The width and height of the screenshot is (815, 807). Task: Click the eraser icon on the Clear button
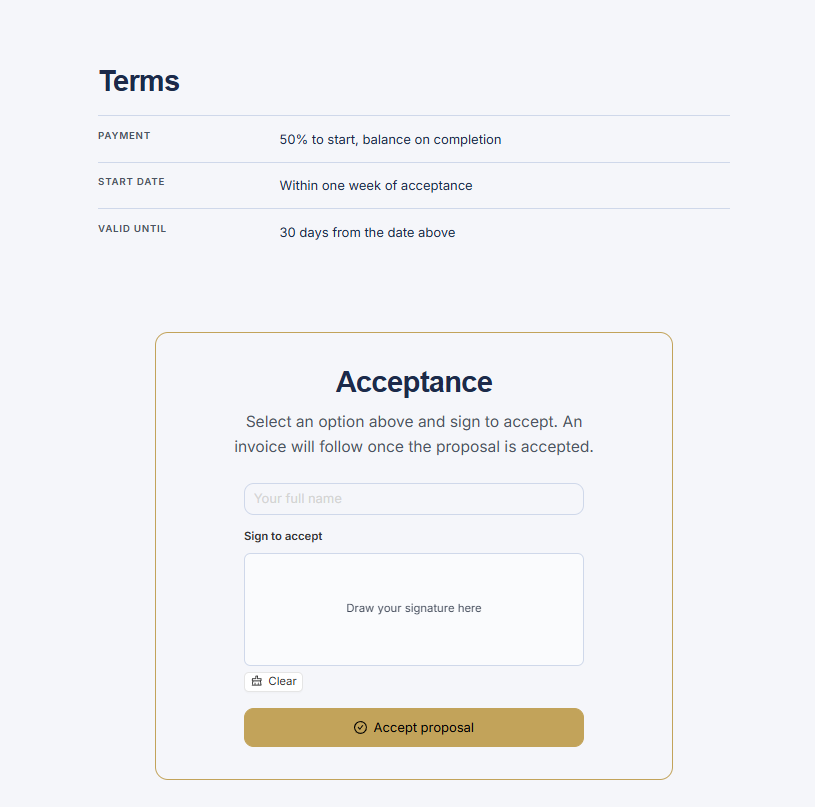pos(257,681)
